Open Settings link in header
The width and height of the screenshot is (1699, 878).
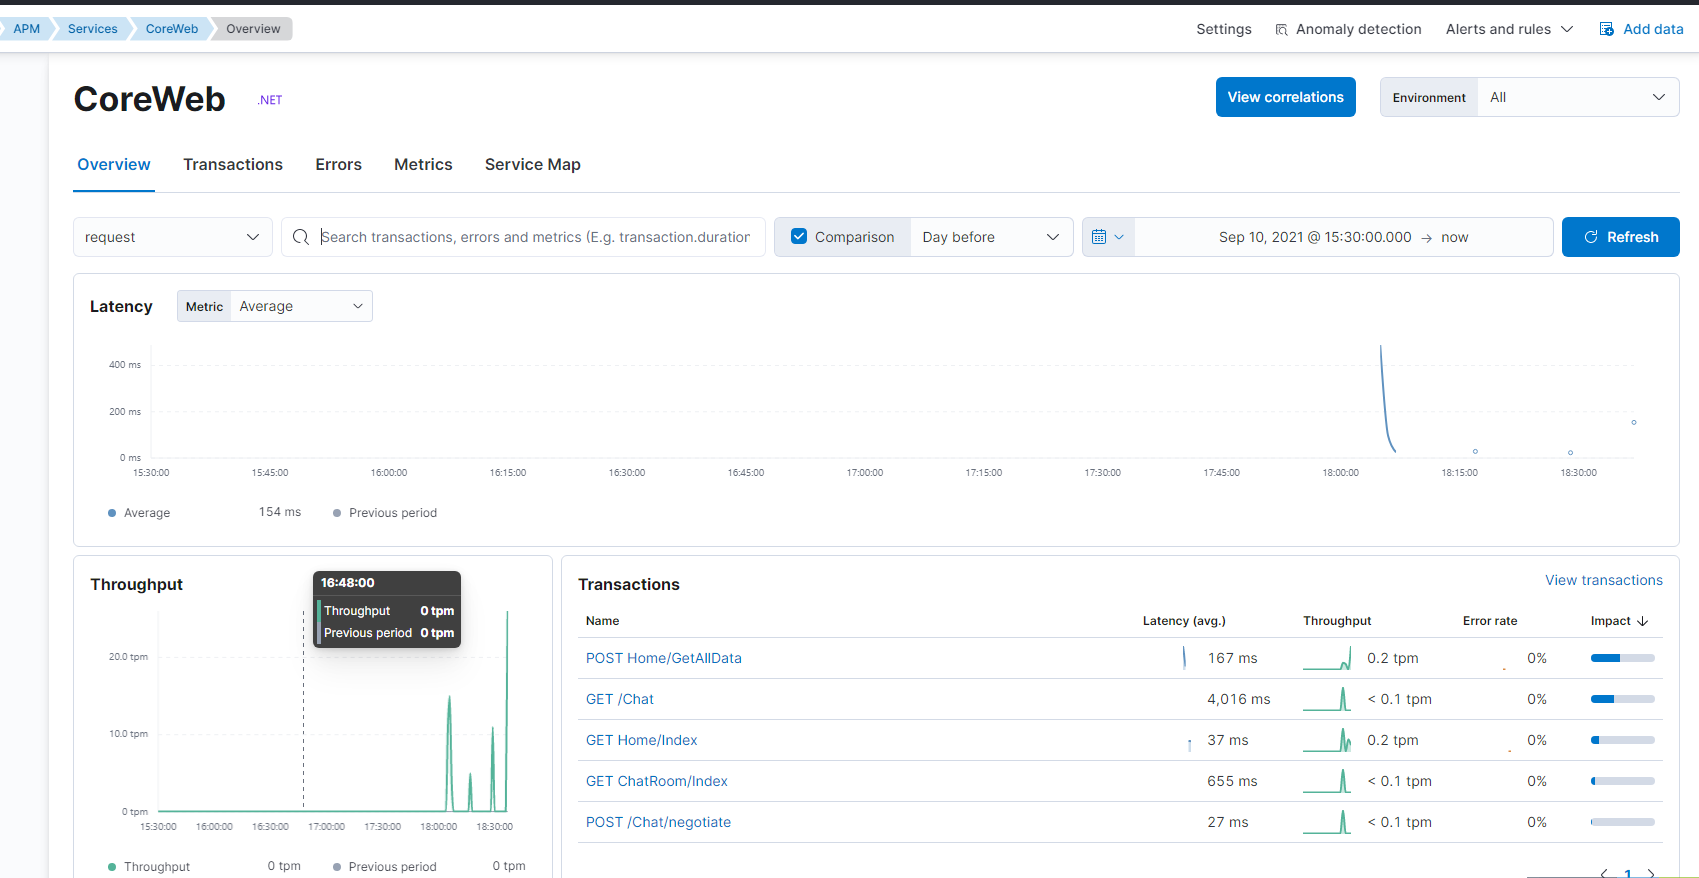point(1224,29)
